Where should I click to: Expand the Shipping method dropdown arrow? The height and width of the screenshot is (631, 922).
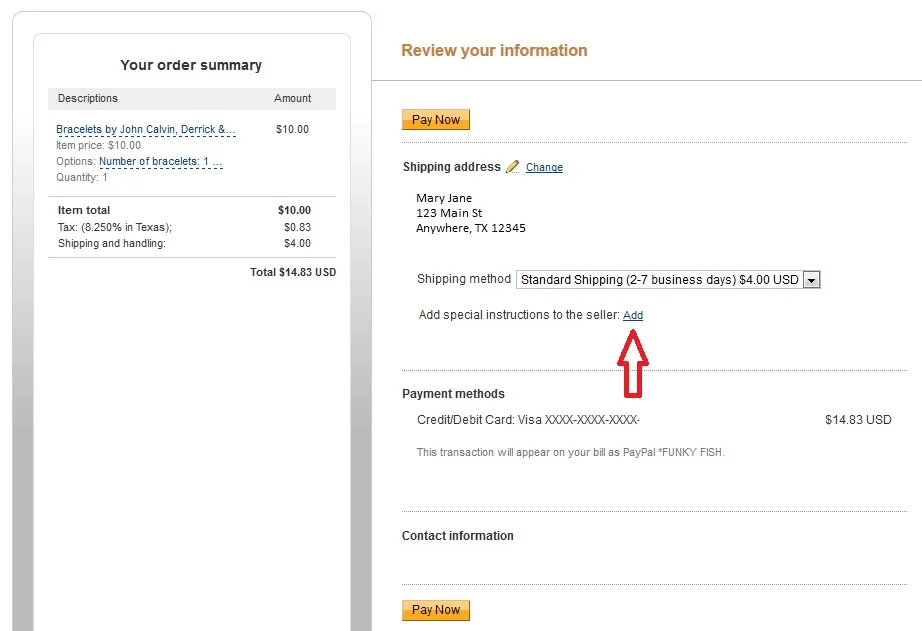pyautogui.click(x=811, y=280)
